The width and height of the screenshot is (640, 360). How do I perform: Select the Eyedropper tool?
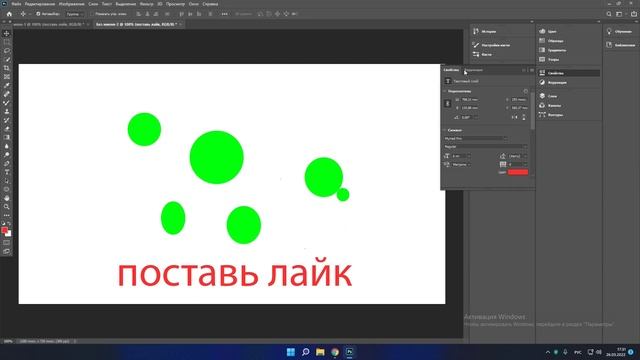(7, 85)
